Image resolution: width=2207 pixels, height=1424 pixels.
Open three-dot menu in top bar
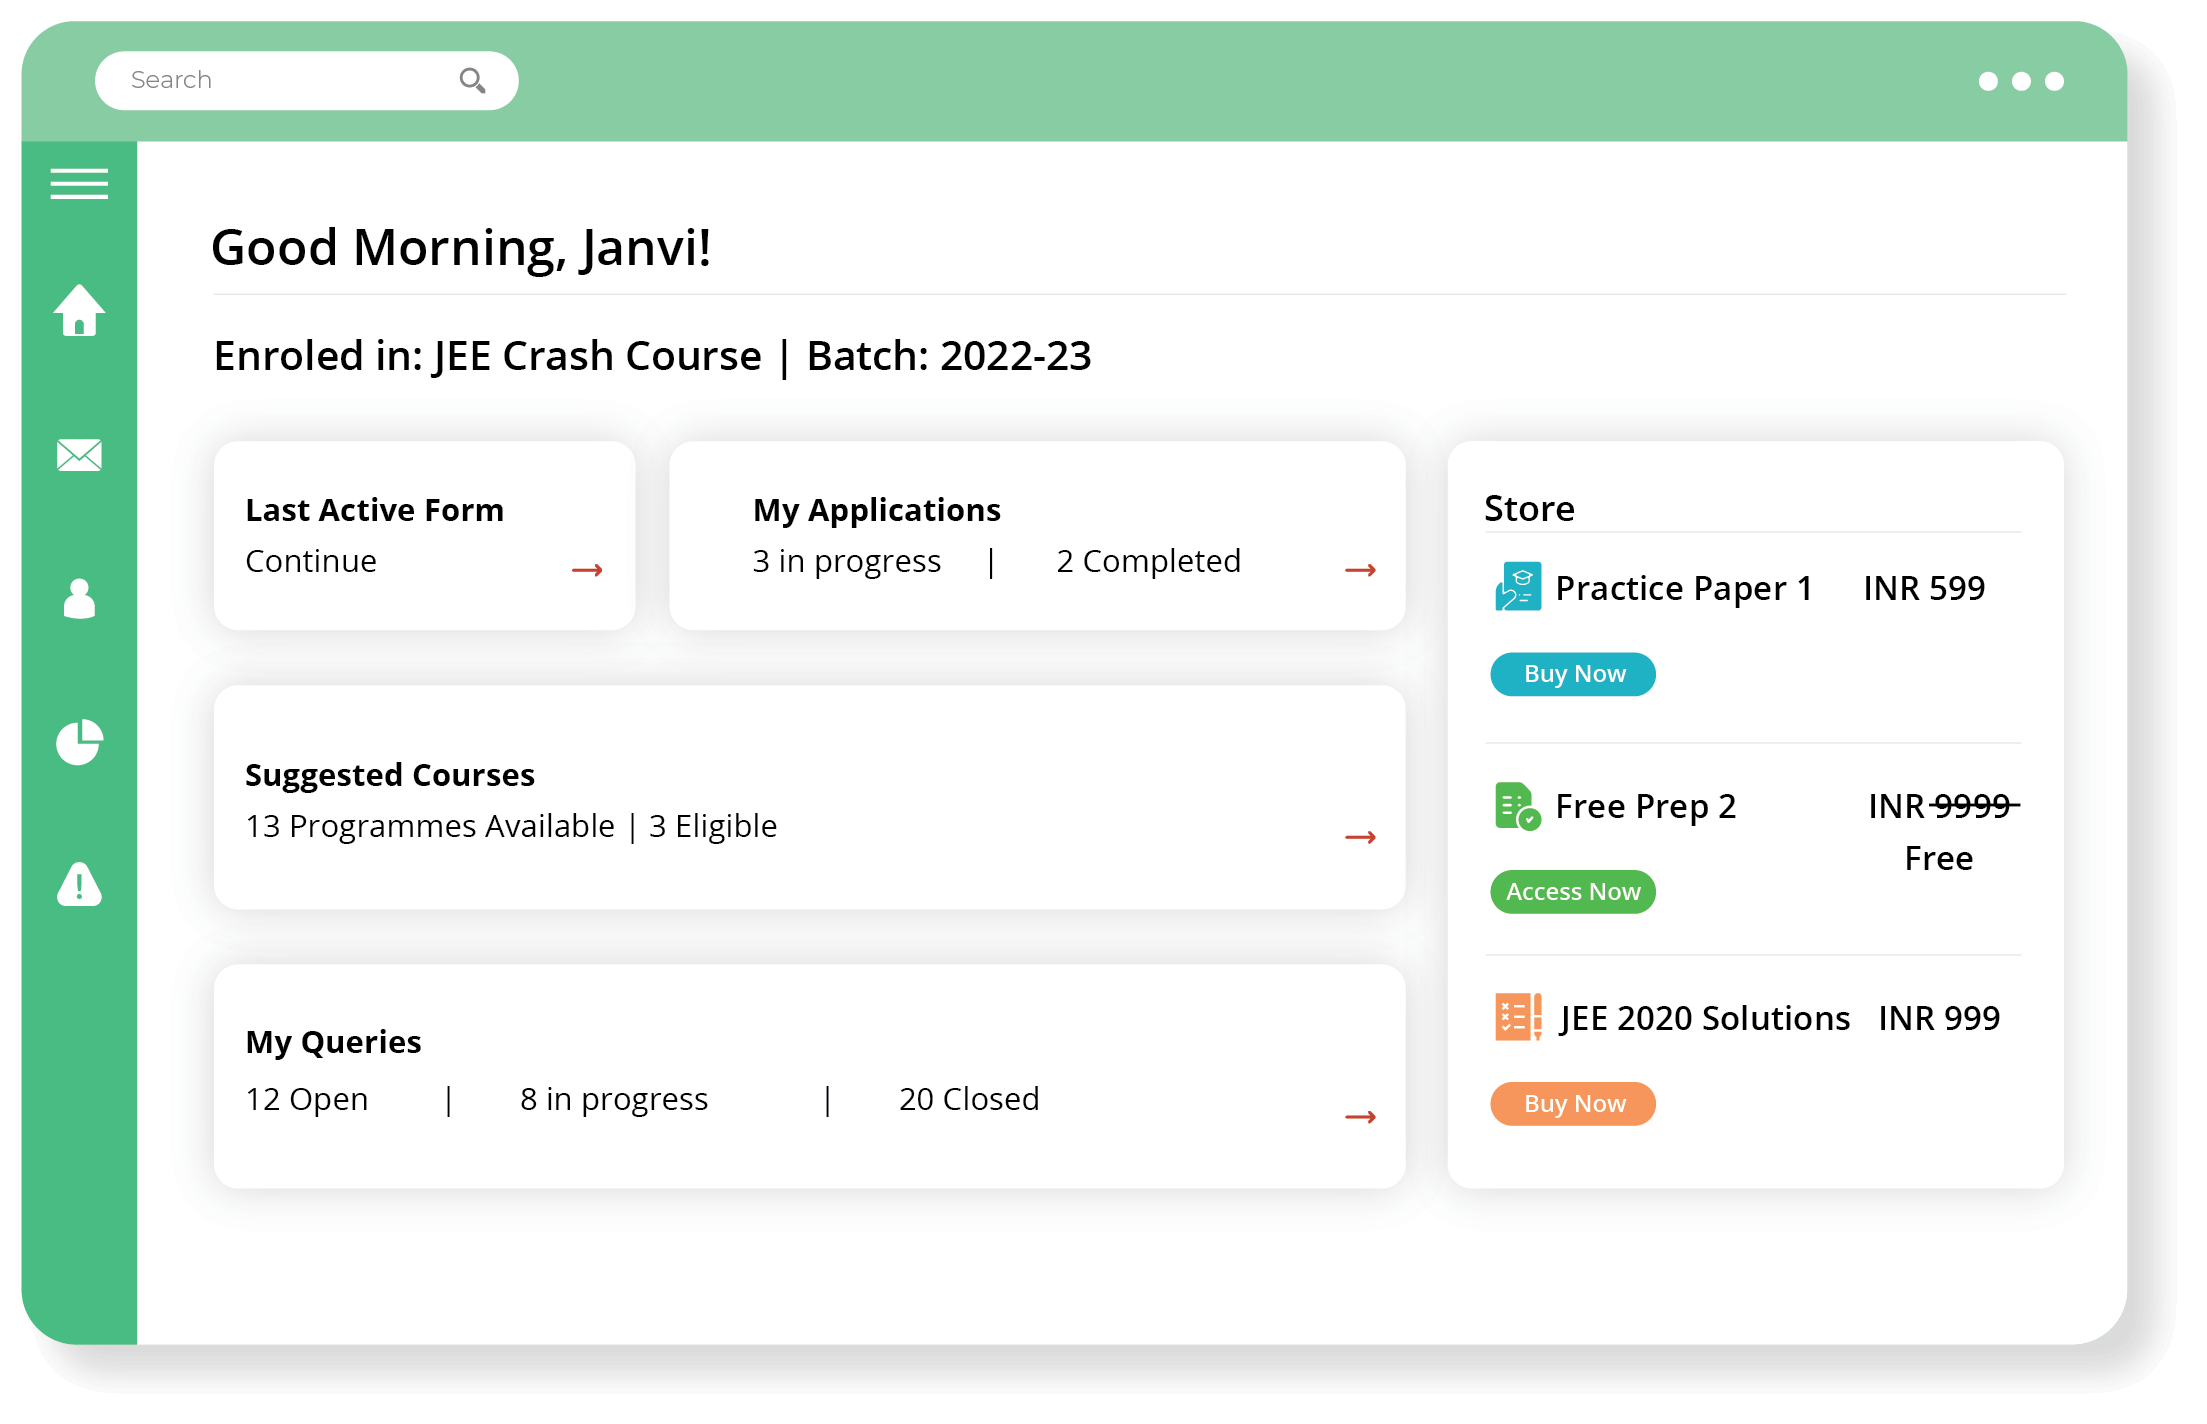point(2020,81)
